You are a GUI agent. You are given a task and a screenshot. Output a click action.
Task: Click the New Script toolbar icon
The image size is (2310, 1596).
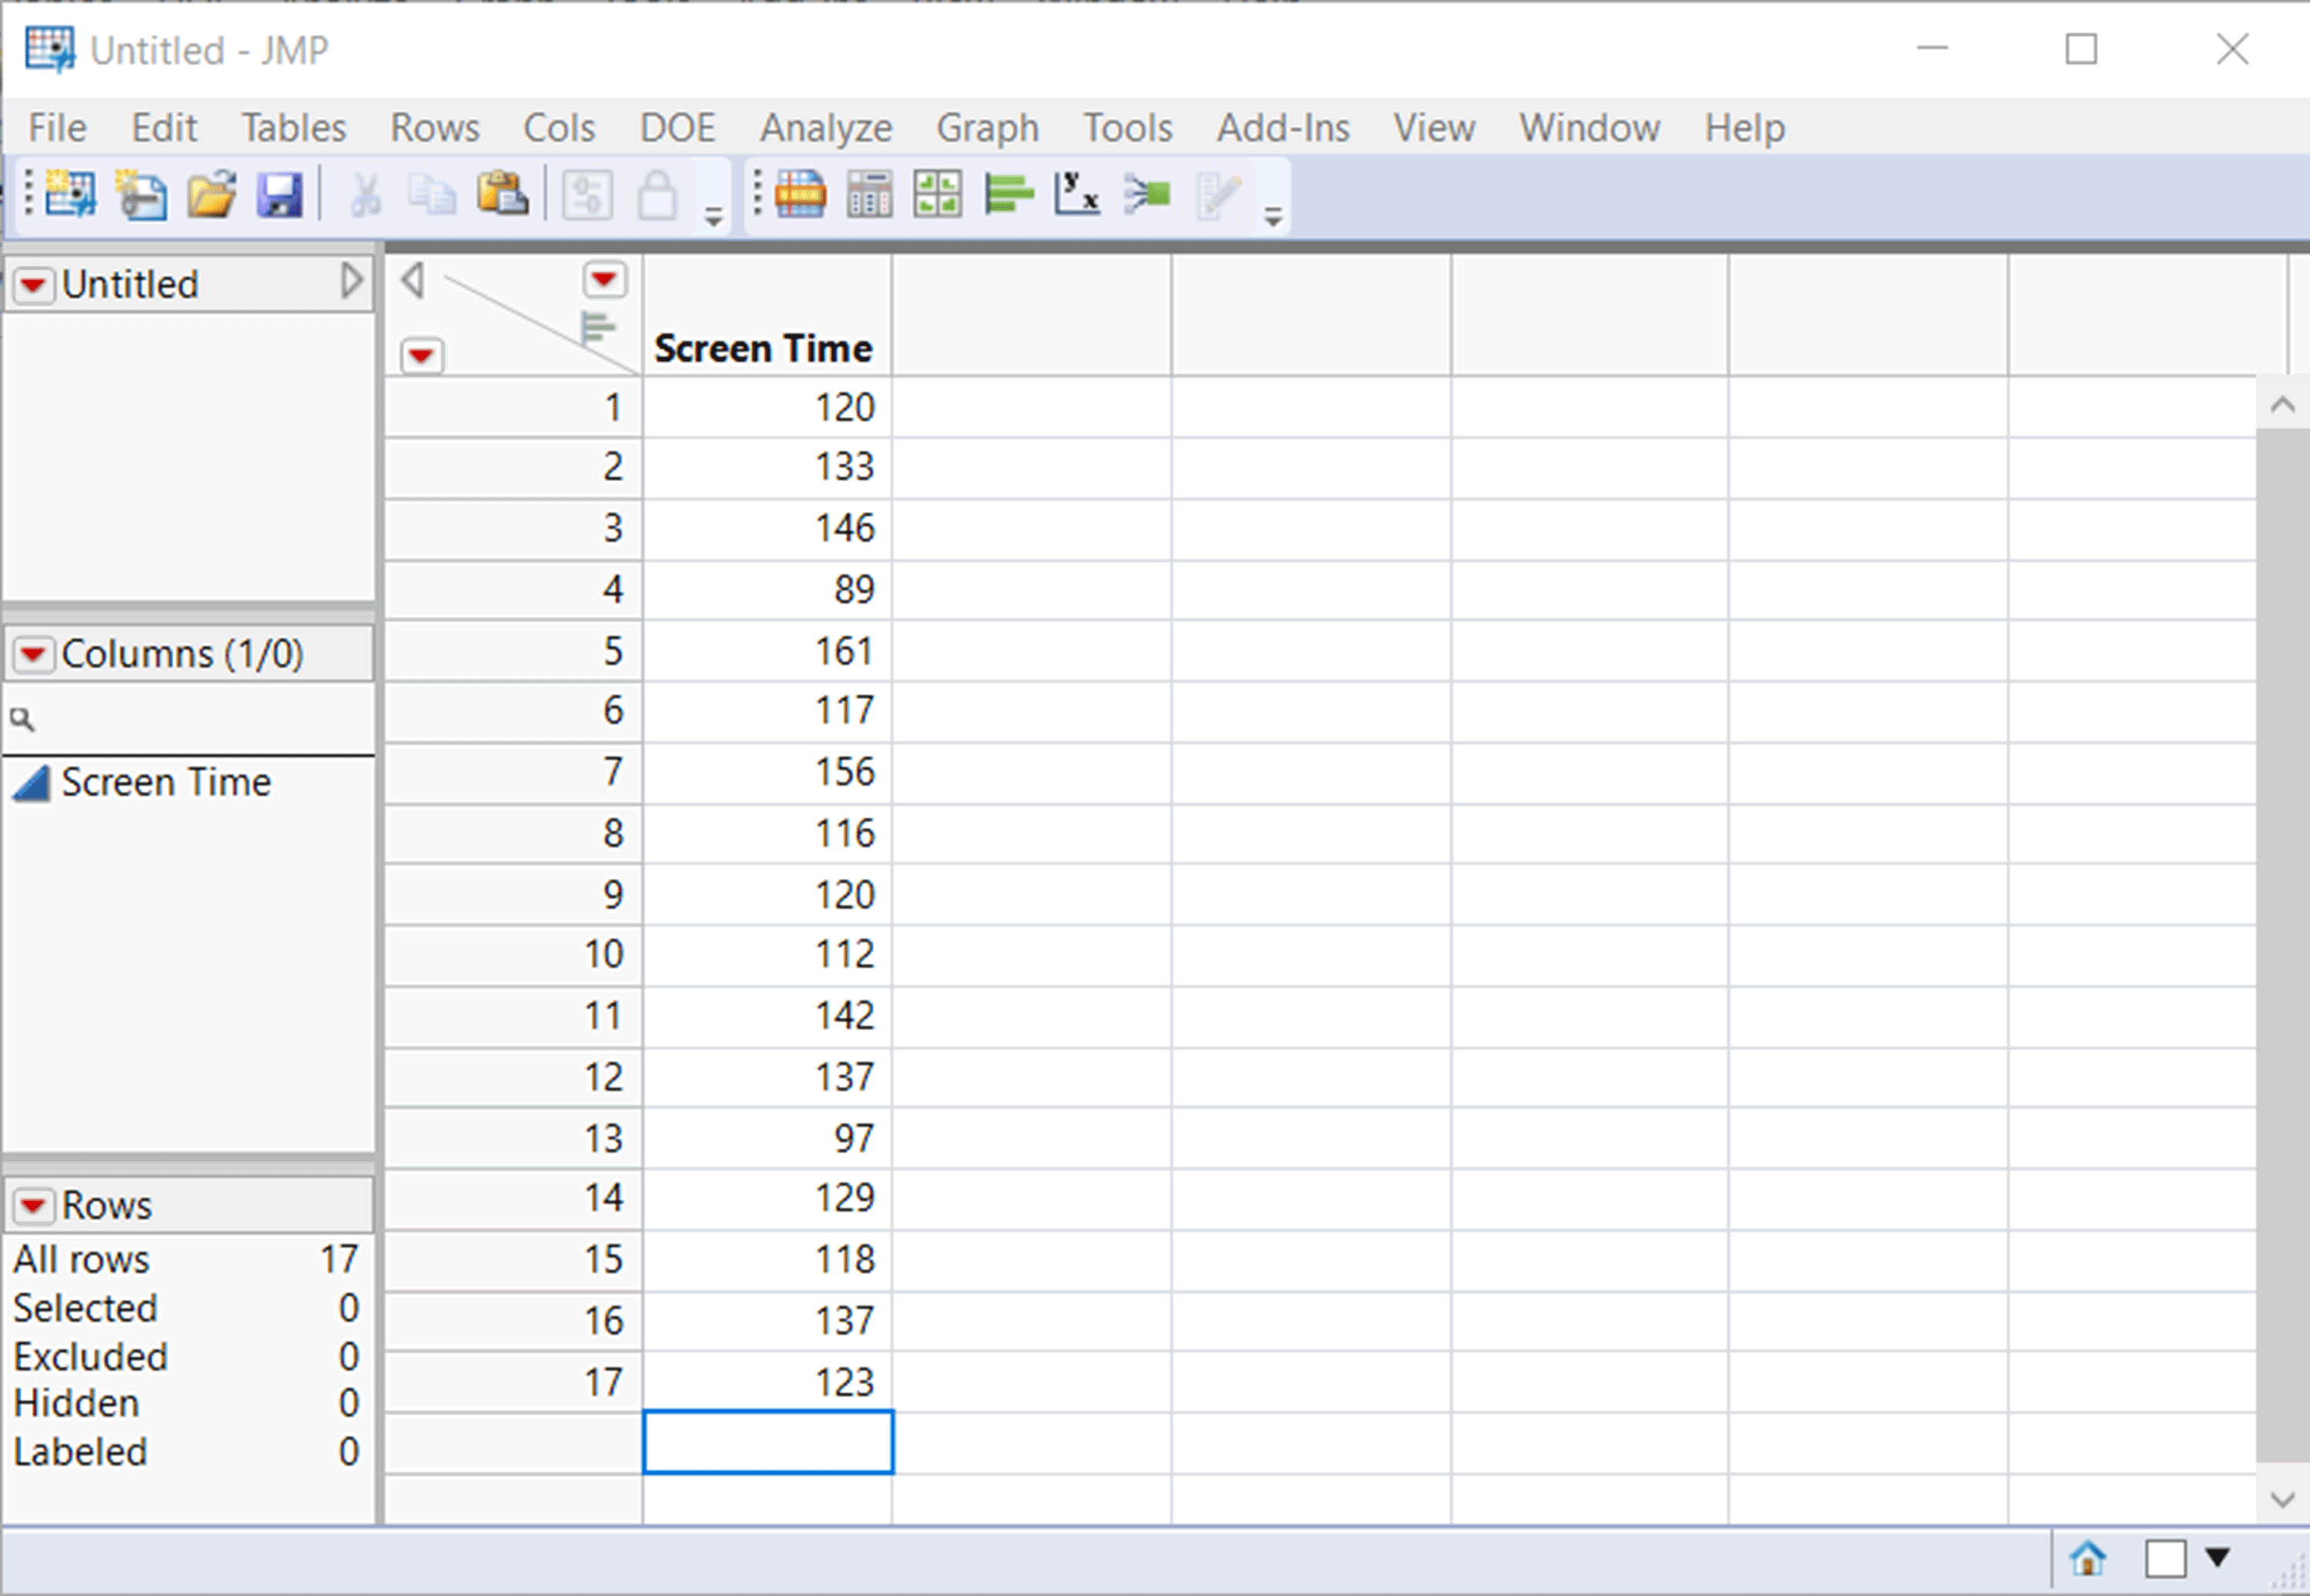point(141,193)
